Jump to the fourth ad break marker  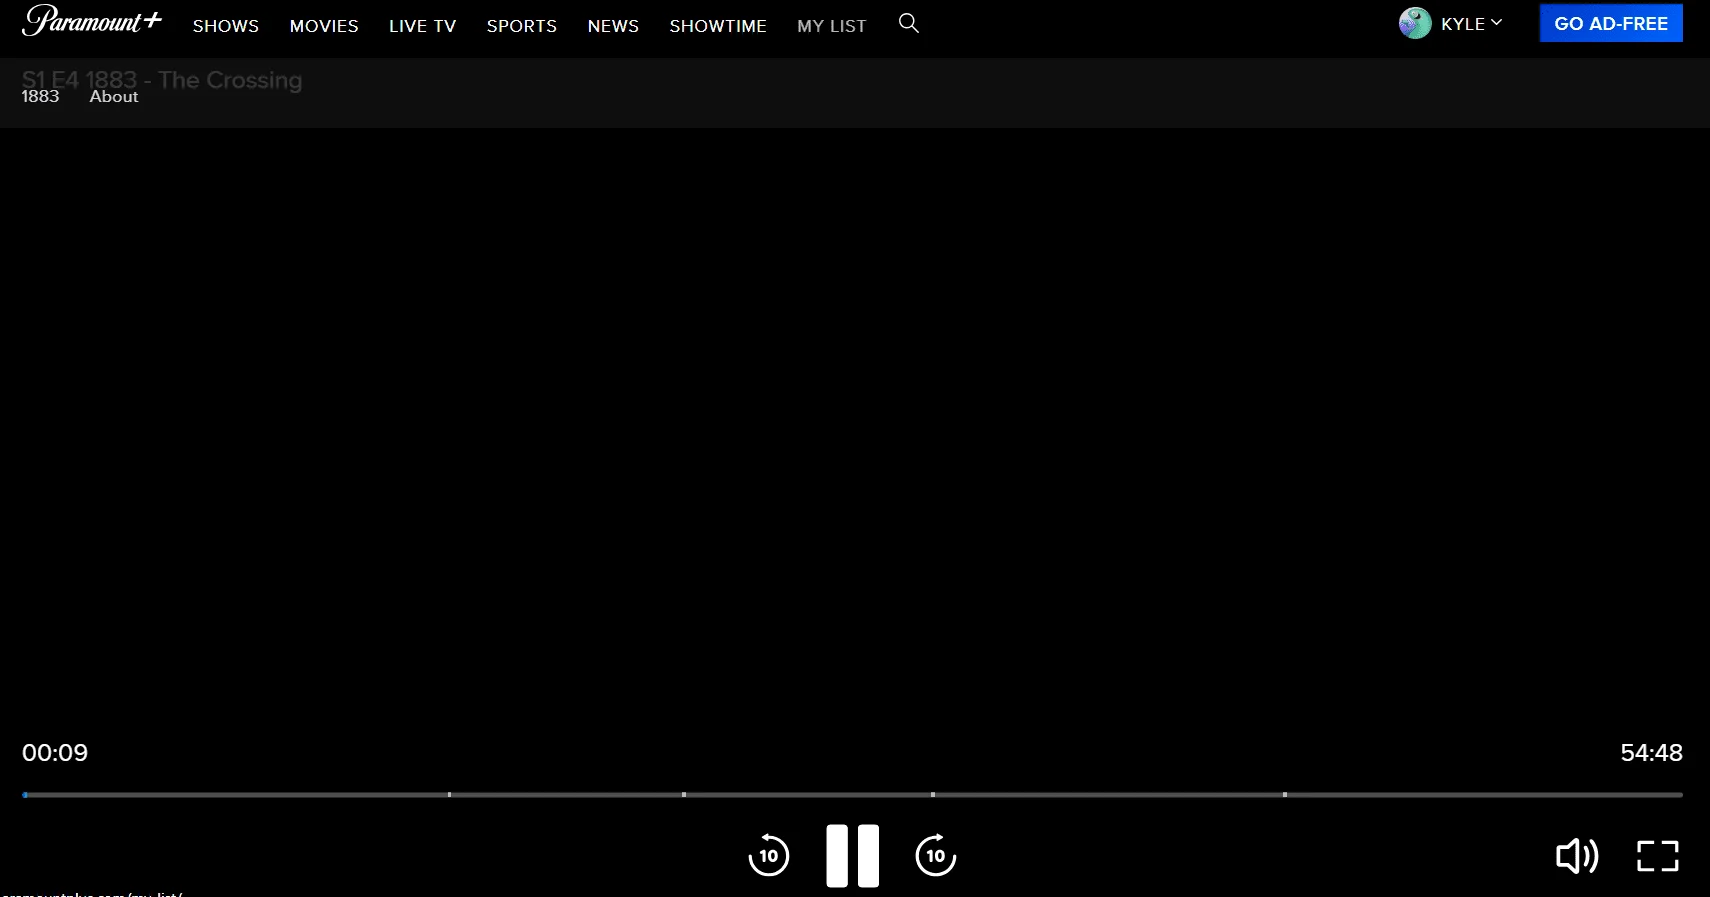pos(1285,795)
